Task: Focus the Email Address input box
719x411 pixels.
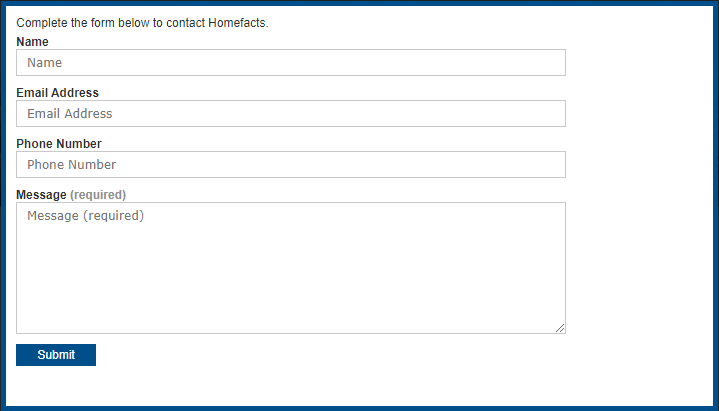Action: pos(291,113)
